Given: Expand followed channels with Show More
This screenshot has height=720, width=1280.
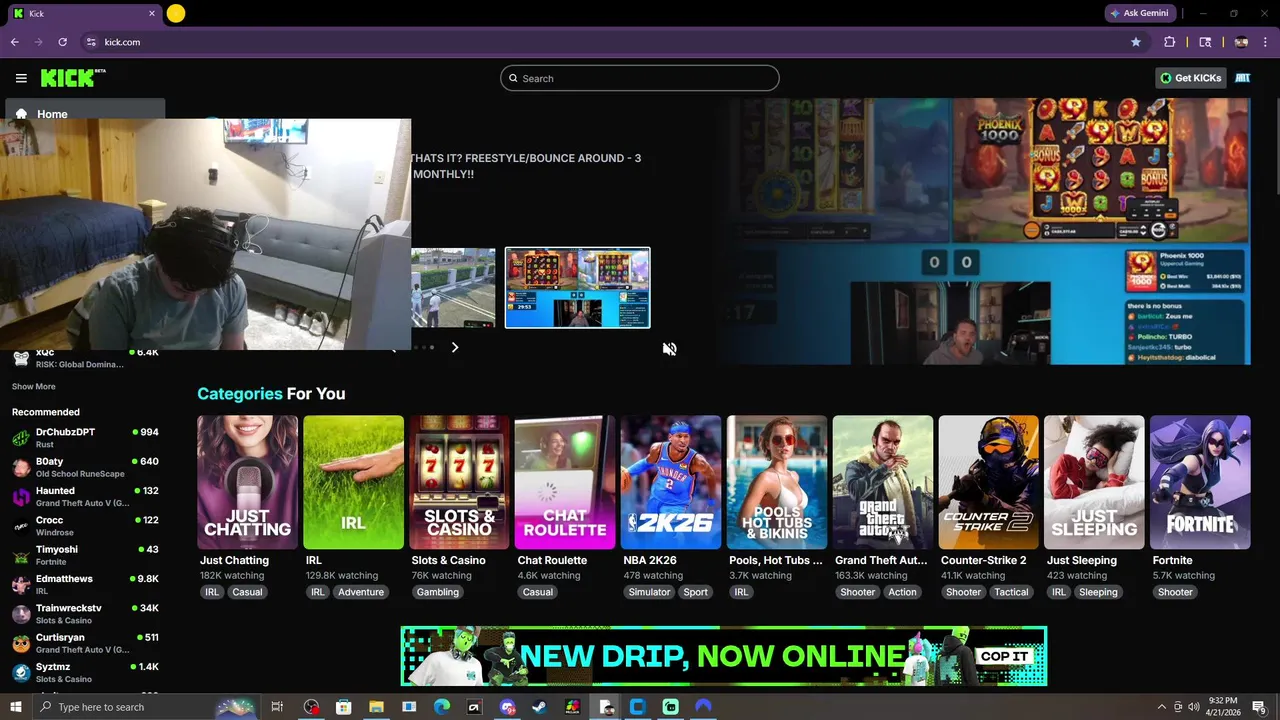Looking at the screenshot, I should coord(34,386).
